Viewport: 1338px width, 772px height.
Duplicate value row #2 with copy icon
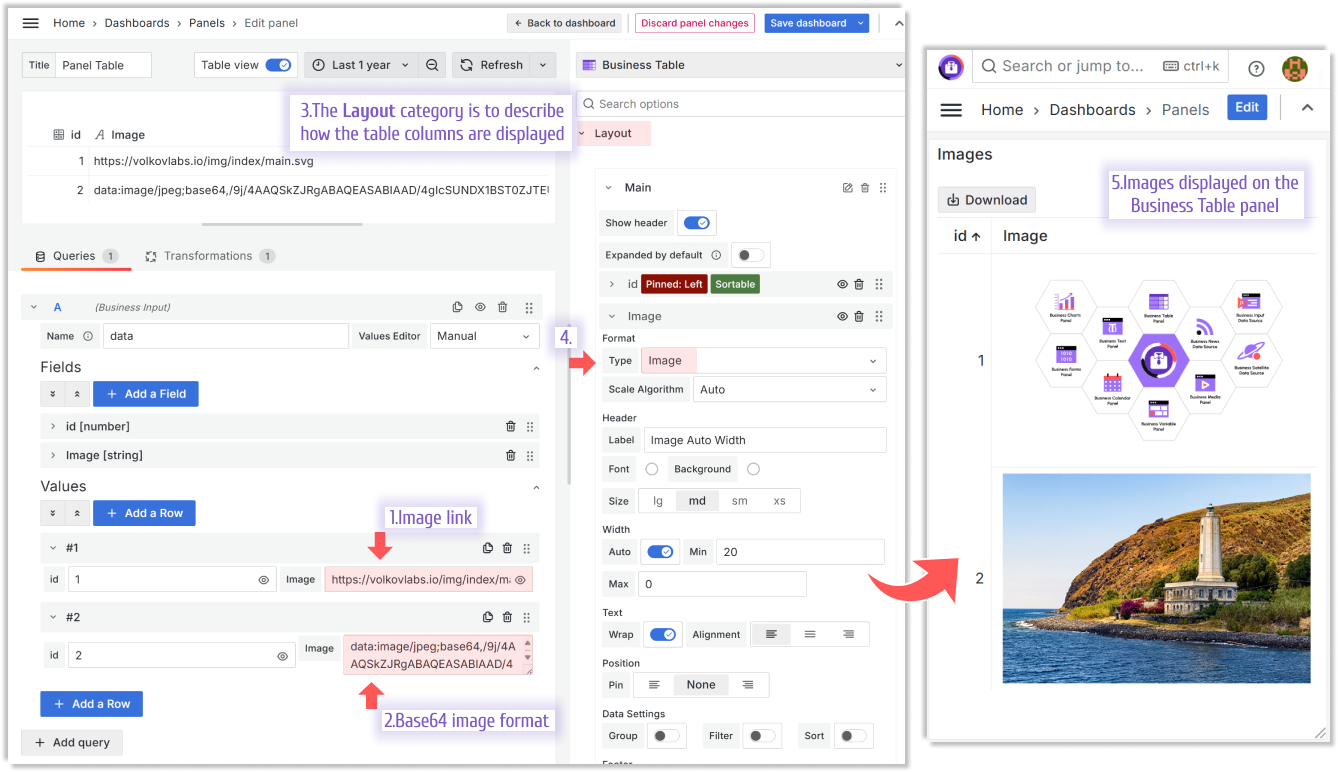pyautogui.click(x=488, y=618)
